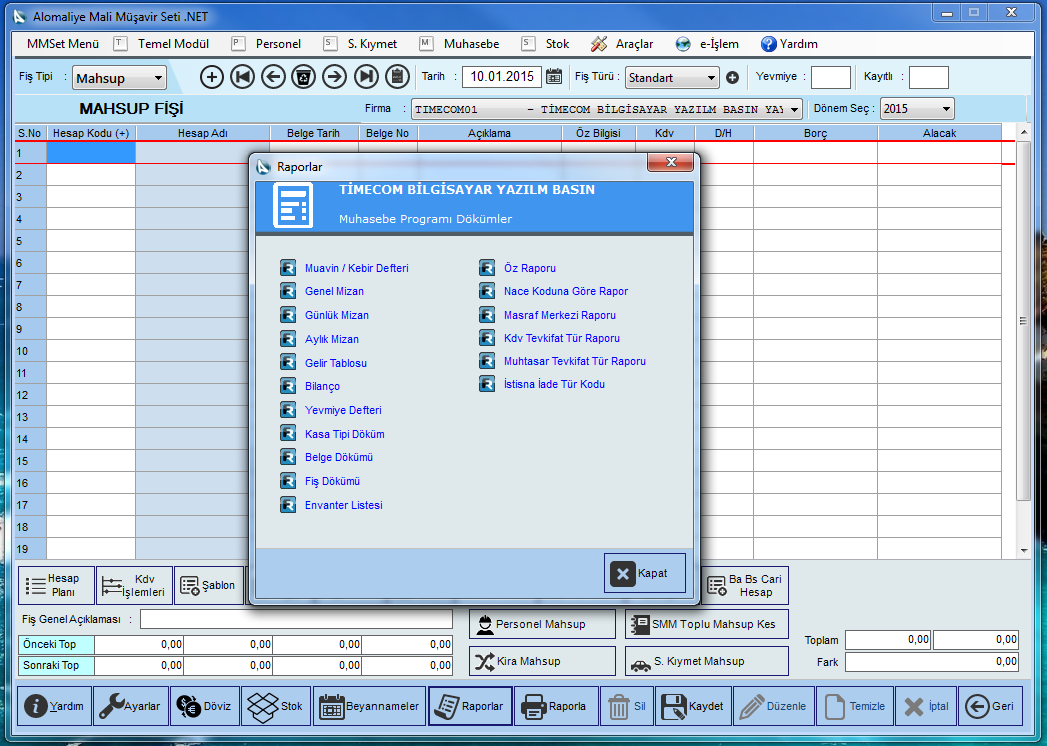The height and width of the screenshot is (746, 1047).
Task: Click the Tarih date field showing 10.01.2015
Action: tap(502, 77)
